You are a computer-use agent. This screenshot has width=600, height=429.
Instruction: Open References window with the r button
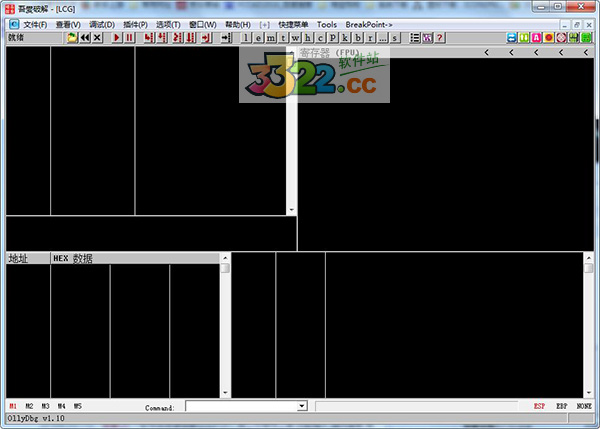[370, 38]
